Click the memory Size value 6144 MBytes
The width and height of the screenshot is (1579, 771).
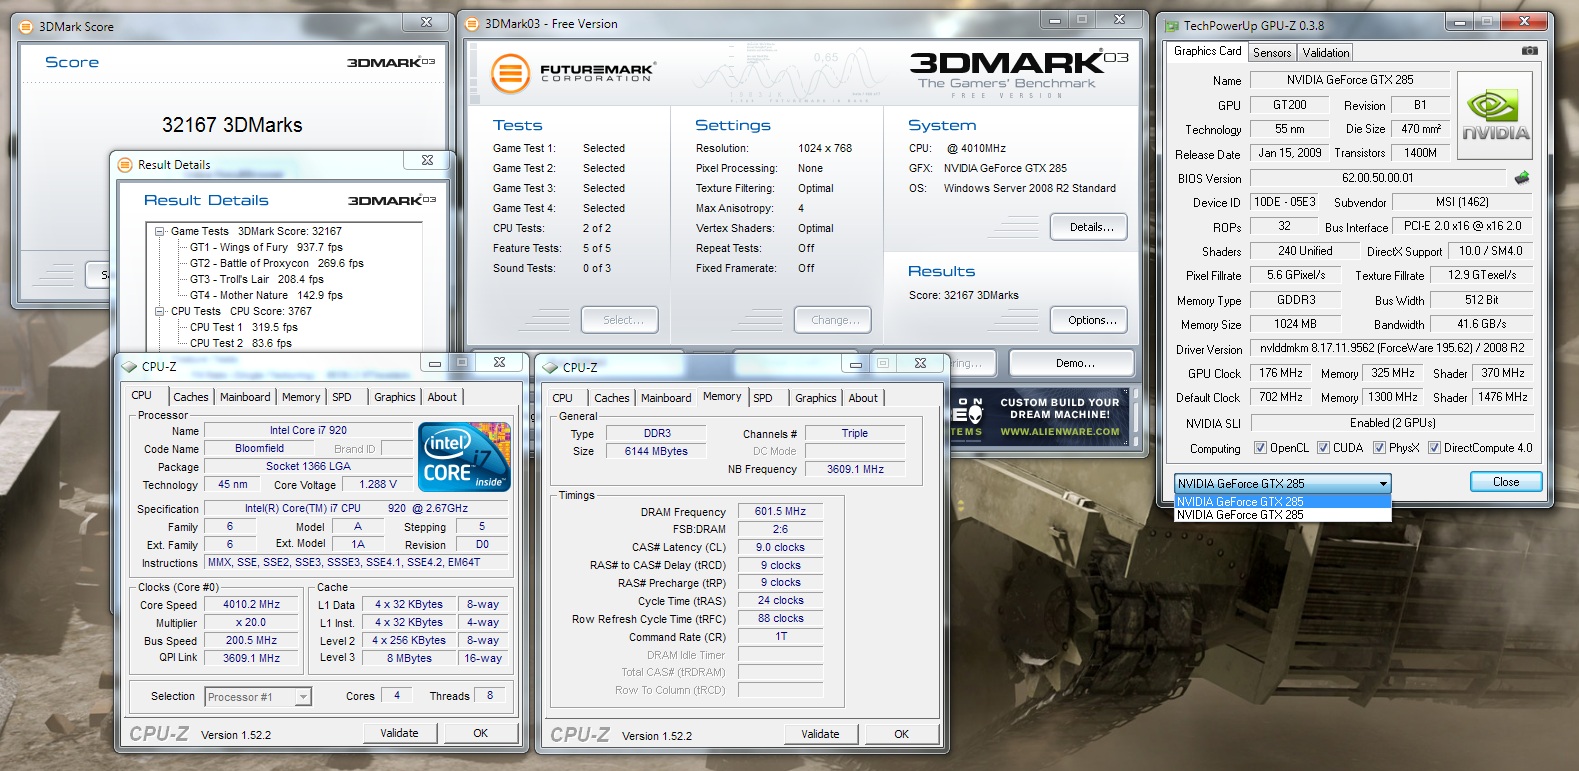tap(656, 451)
